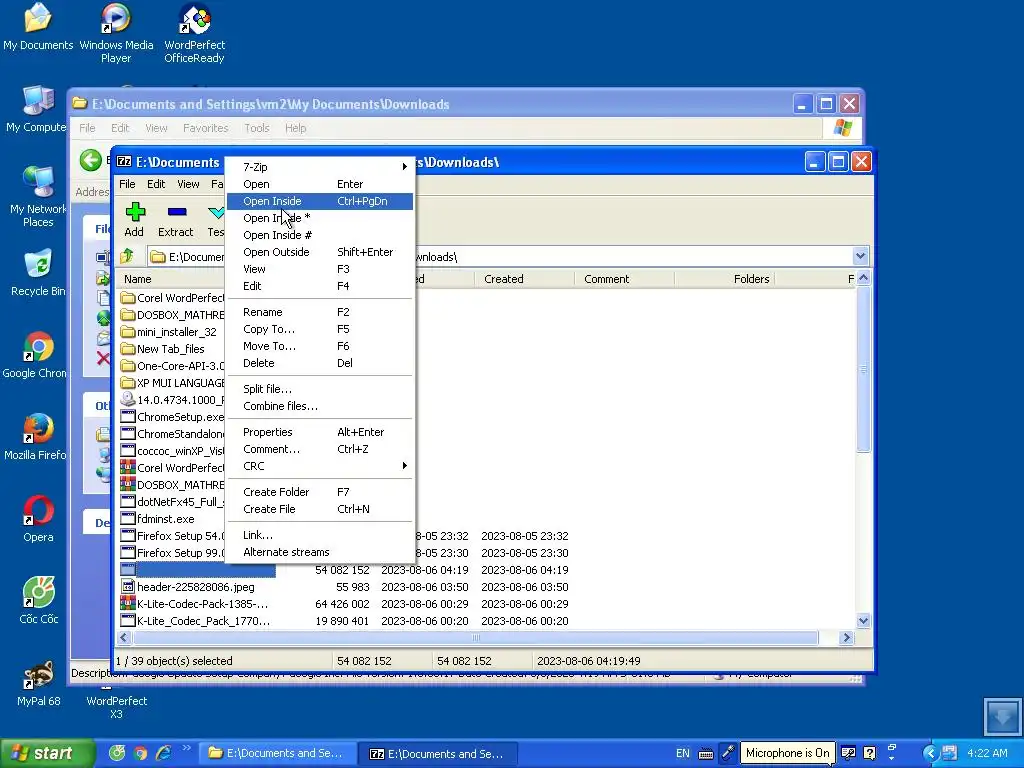Expand the 7-Zip address path dropdown

point(860,256)
